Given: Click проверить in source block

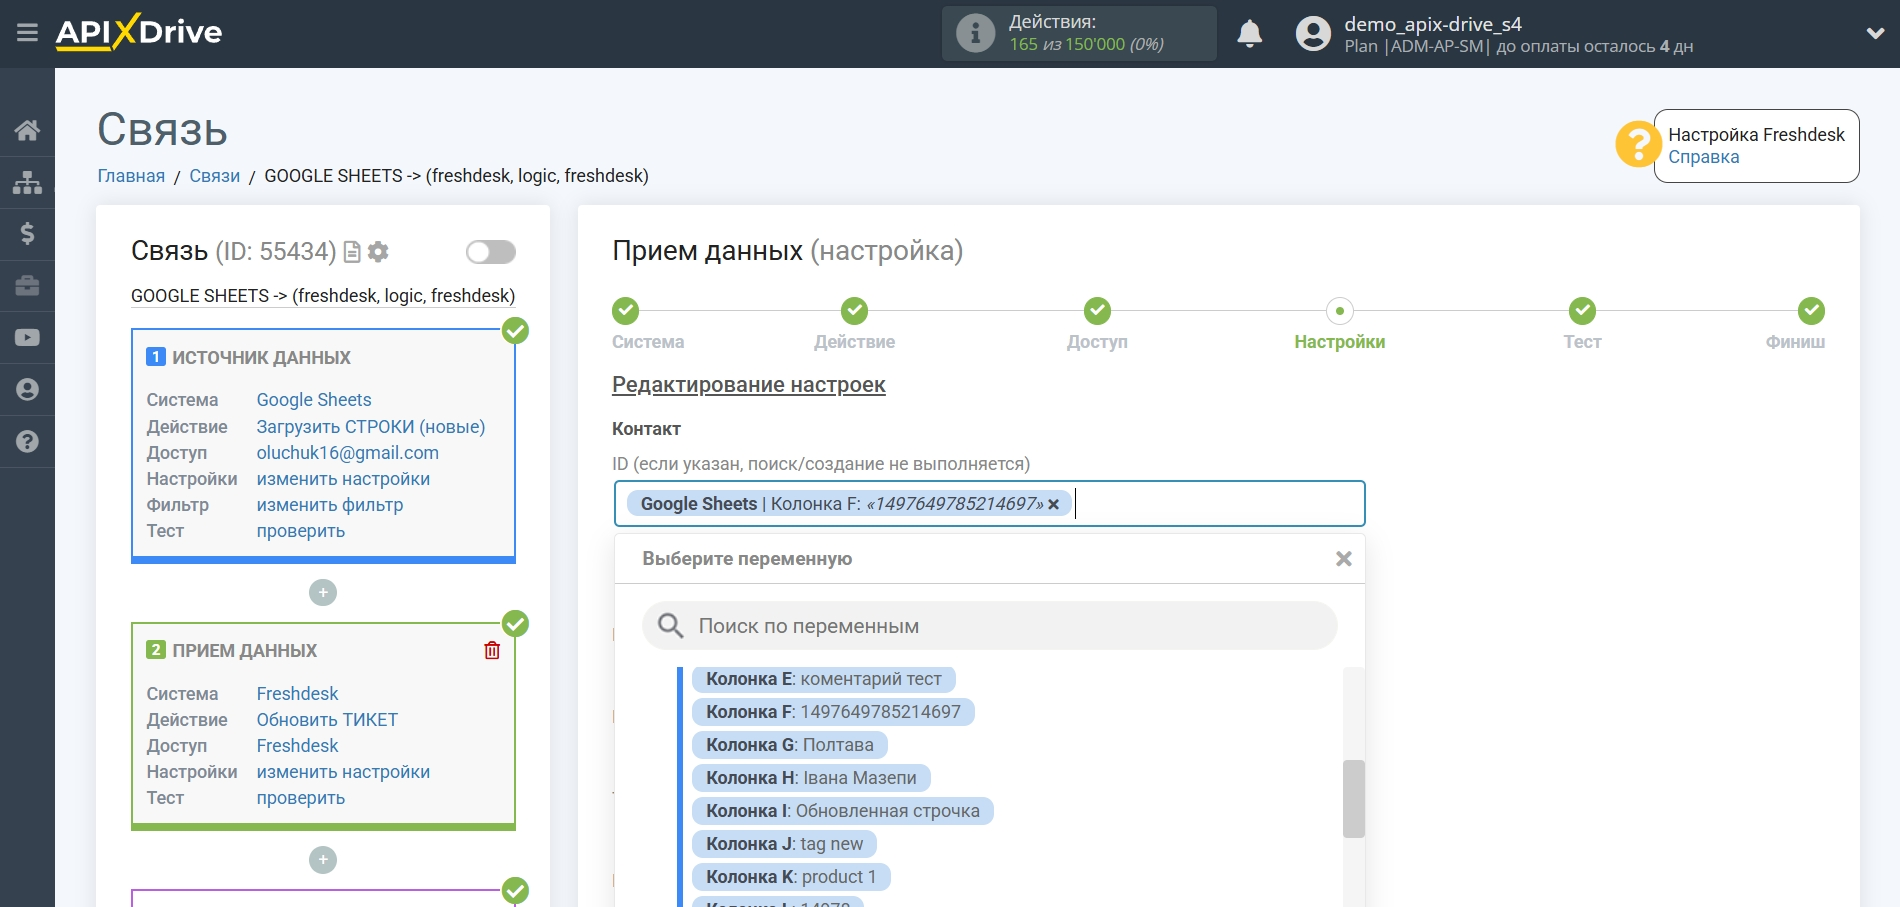Looking at the screenshot, I should 301,531.
